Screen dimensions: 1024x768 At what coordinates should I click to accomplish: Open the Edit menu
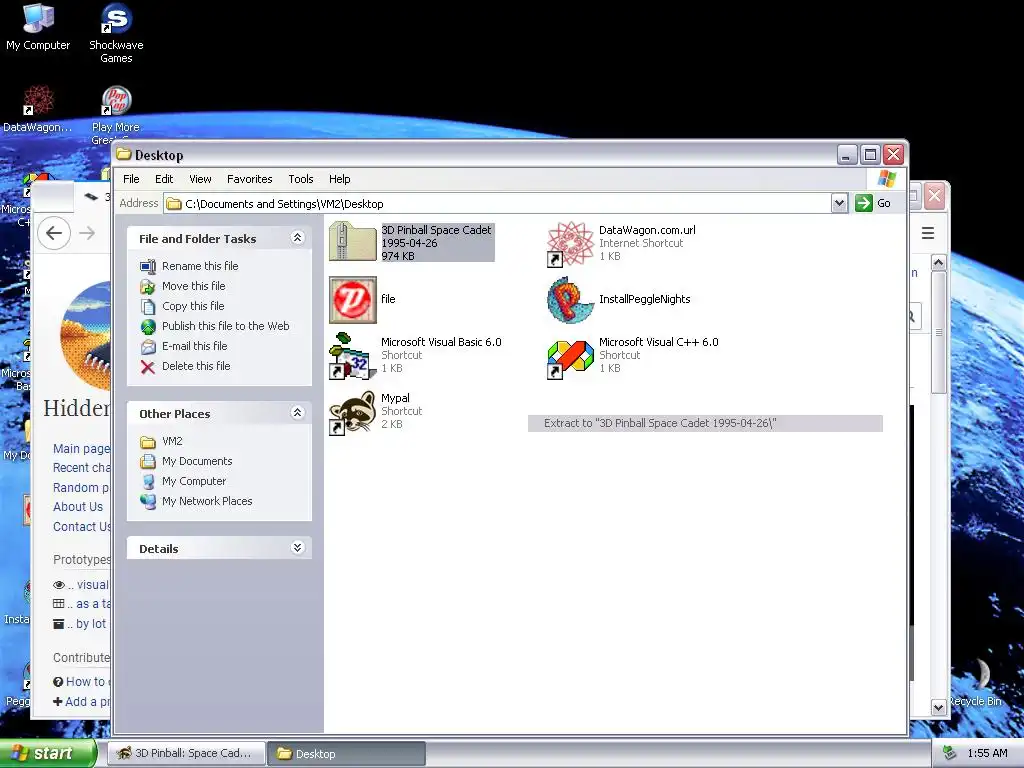[x=164, y=179]
